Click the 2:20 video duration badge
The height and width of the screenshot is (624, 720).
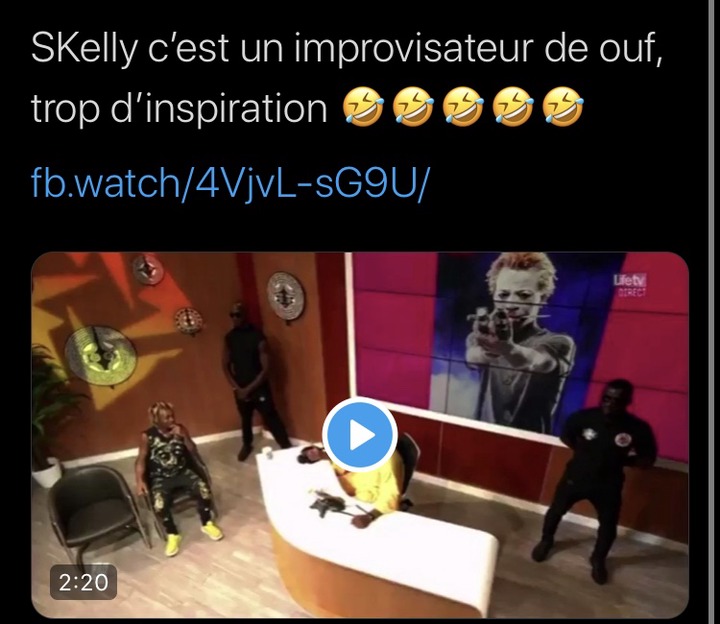pos(83,583)
